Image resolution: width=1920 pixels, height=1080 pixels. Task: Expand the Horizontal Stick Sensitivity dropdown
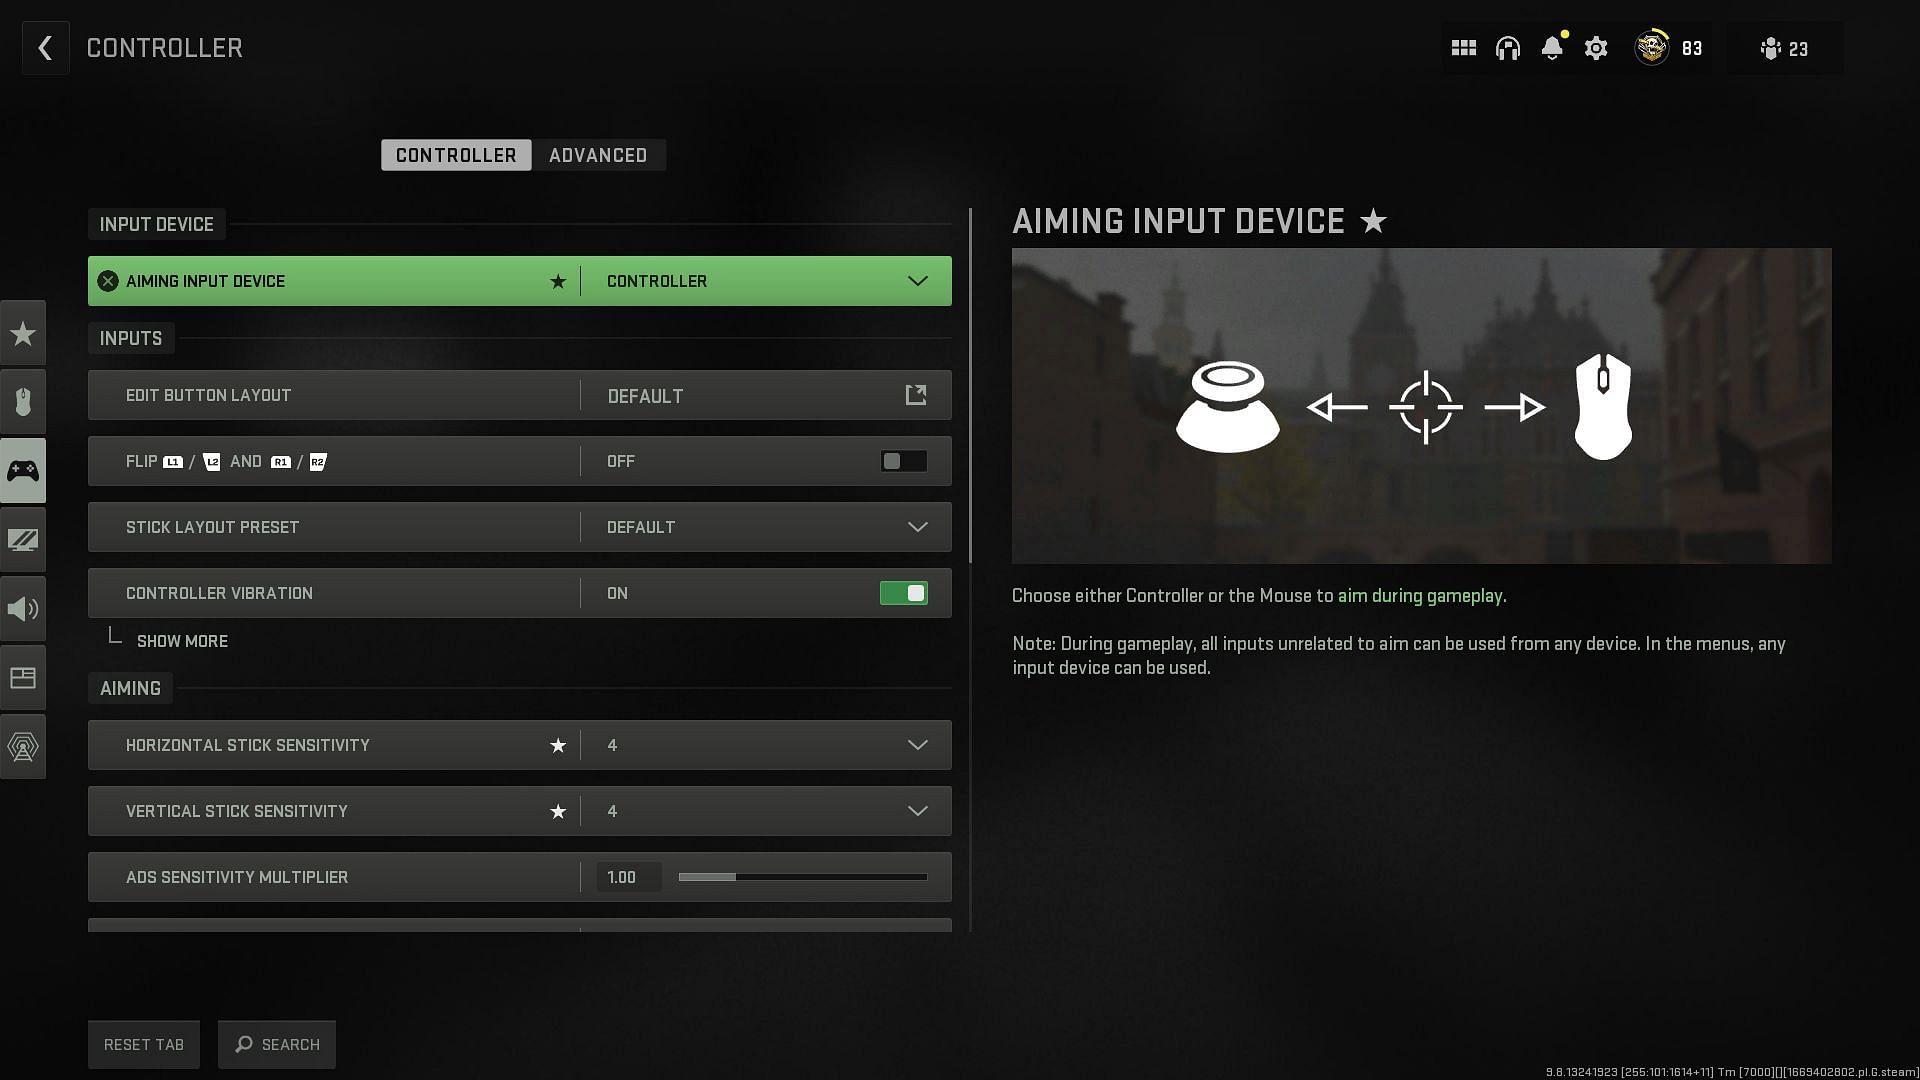918,745
